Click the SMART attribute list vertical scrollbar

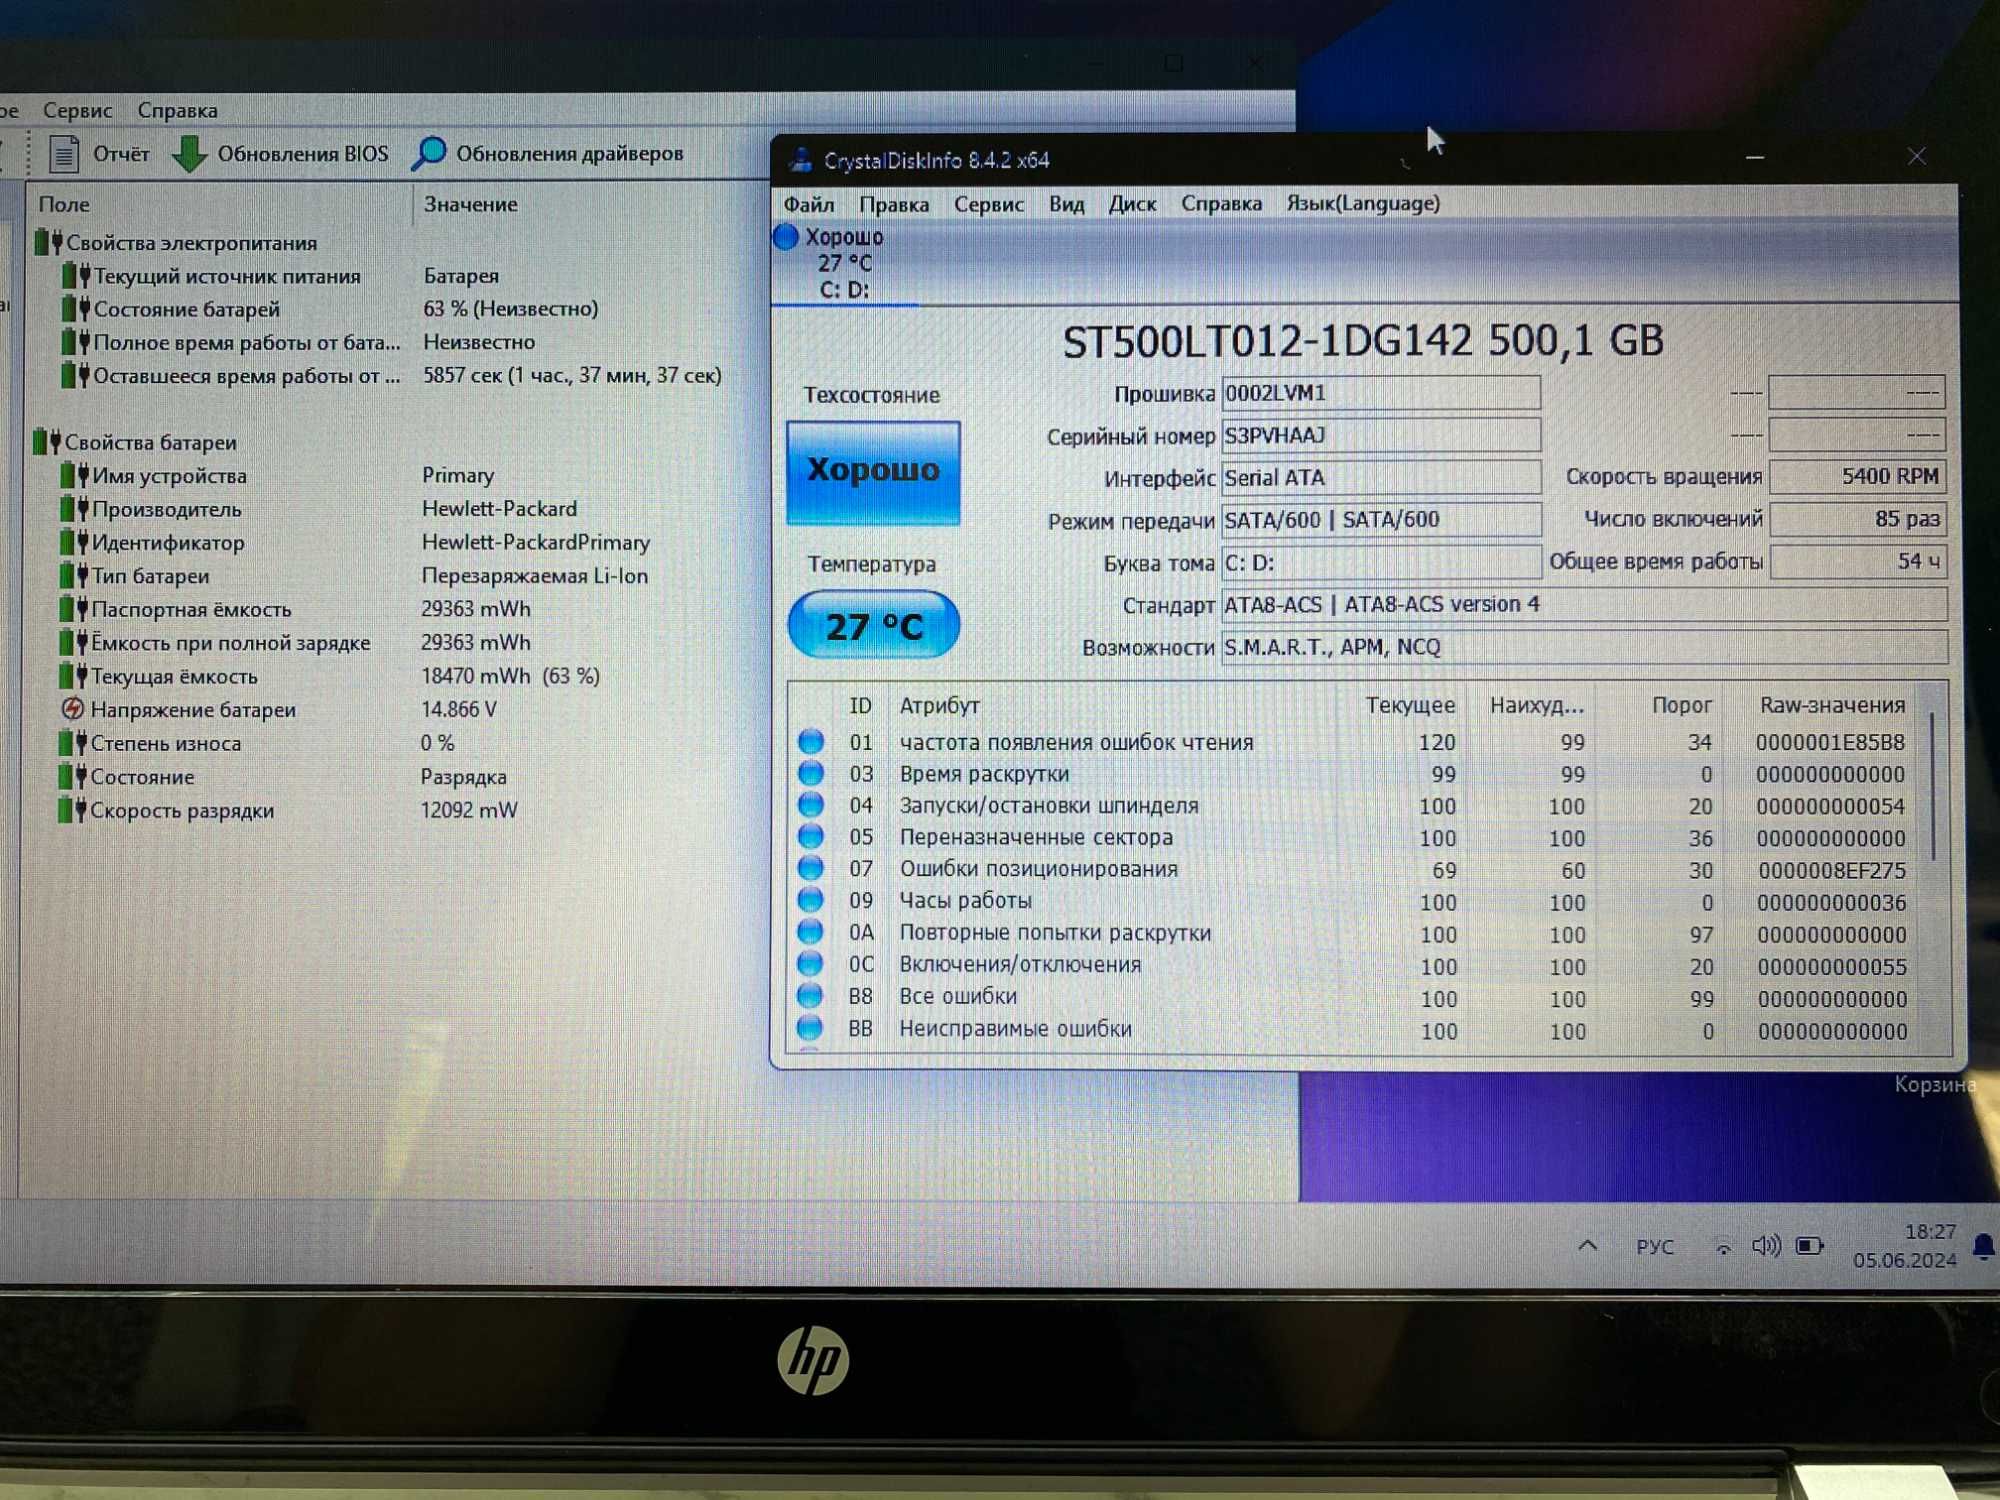(x=1933, y=785)
